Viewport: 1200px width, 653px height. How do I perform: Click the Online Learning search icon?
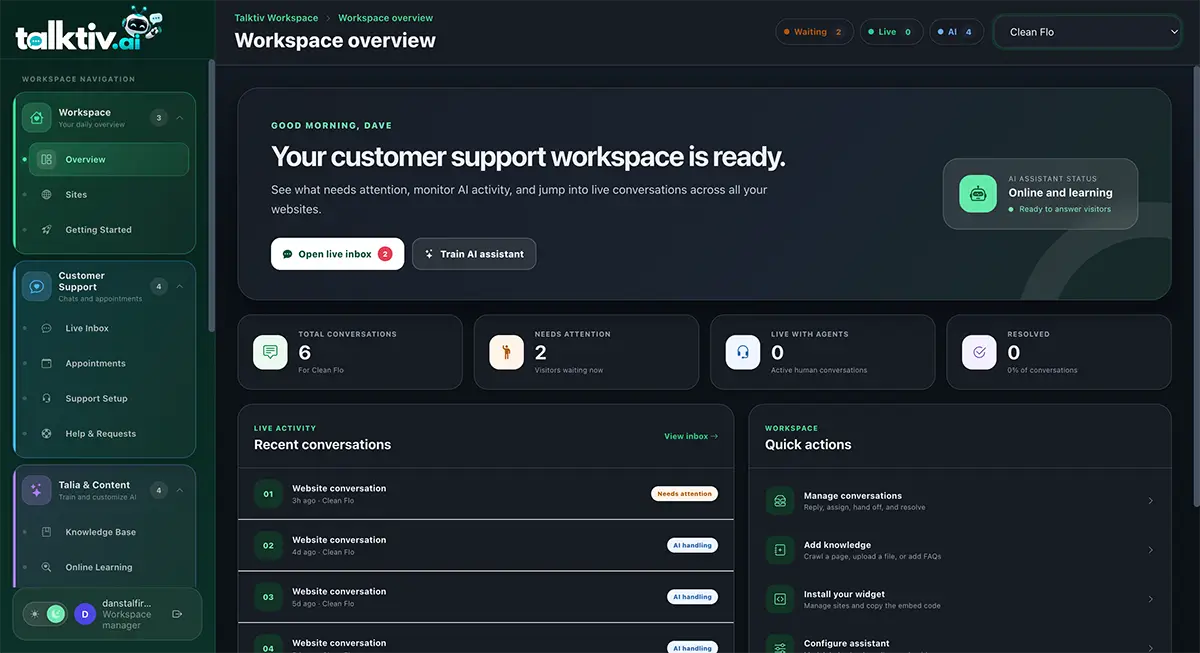(x=47, y=567)
